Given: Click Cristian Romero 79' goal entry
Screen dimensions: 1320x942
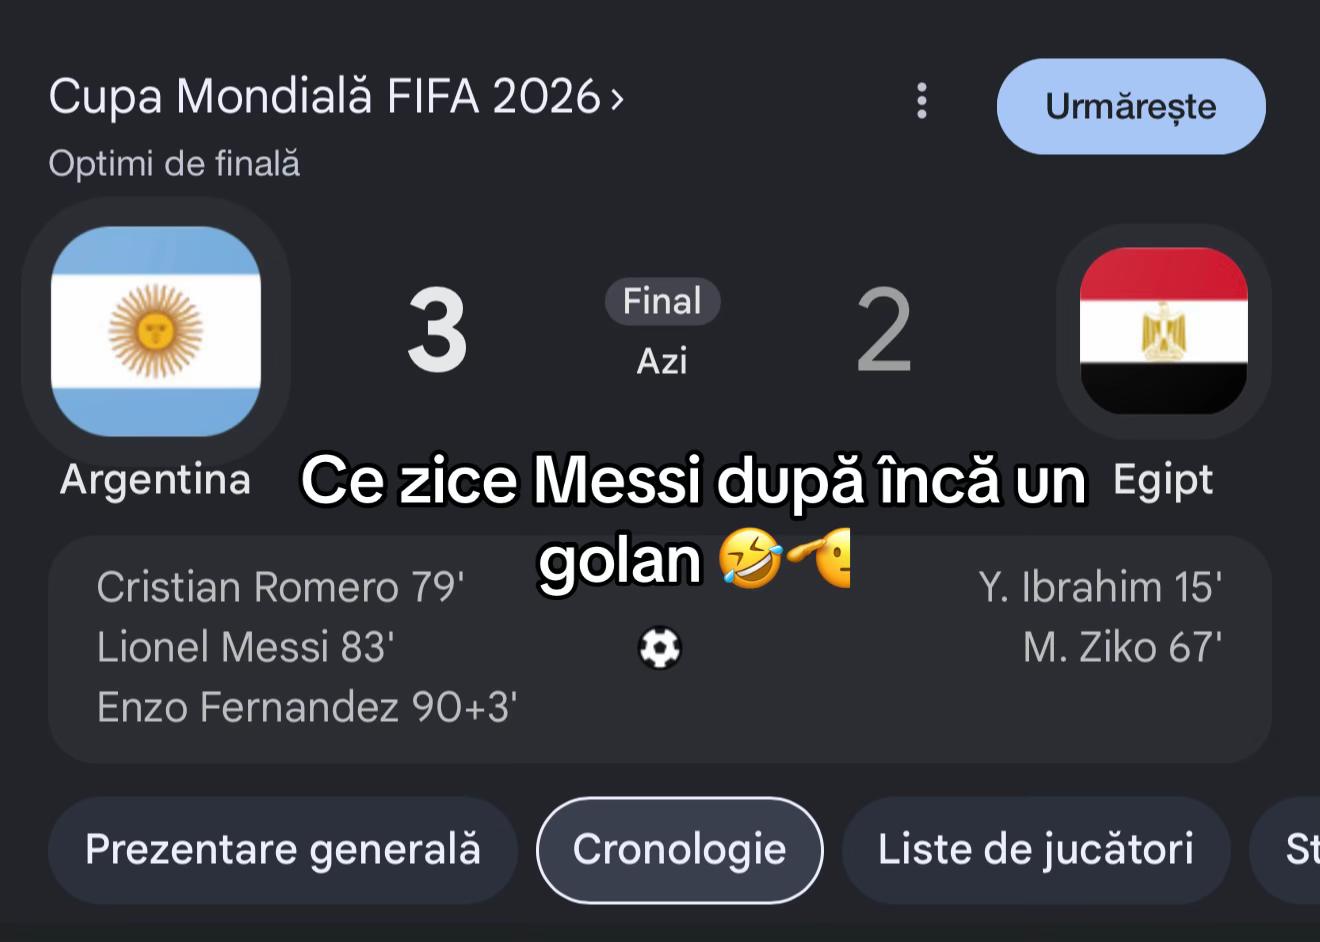Looking at the screenshot, I should point(281,587).
